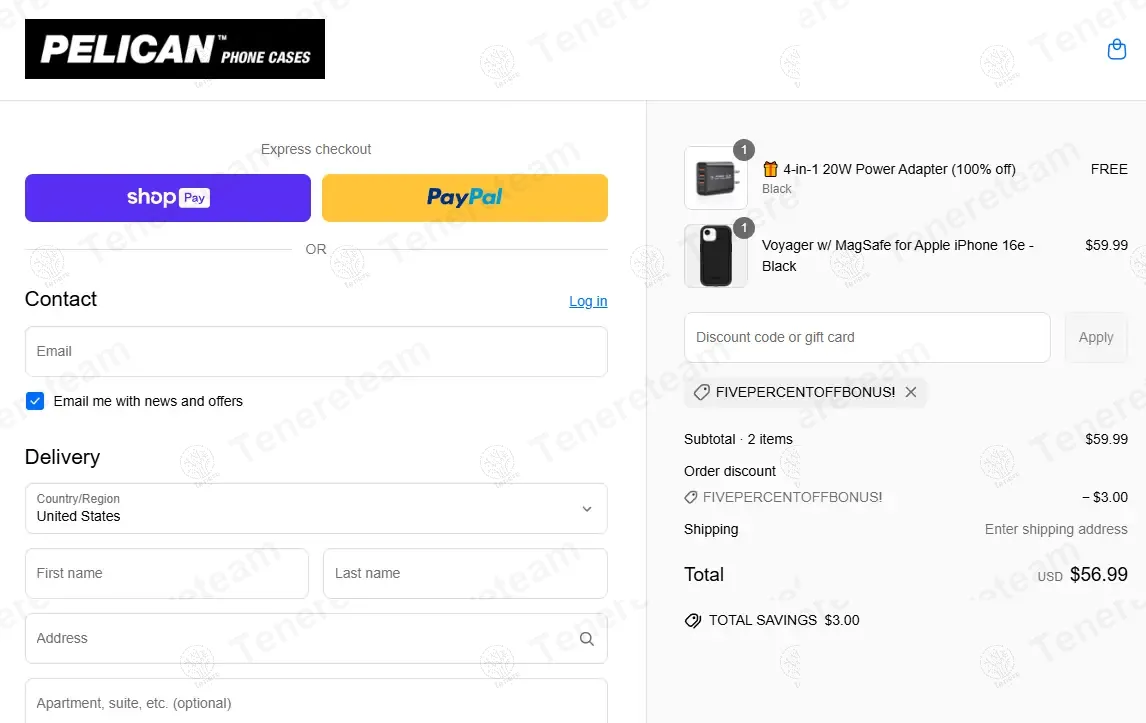Viewport: 1146px width, 723px height.
Task: Pay with Shop Pay express checkout
Action: [x=168, y=198]
